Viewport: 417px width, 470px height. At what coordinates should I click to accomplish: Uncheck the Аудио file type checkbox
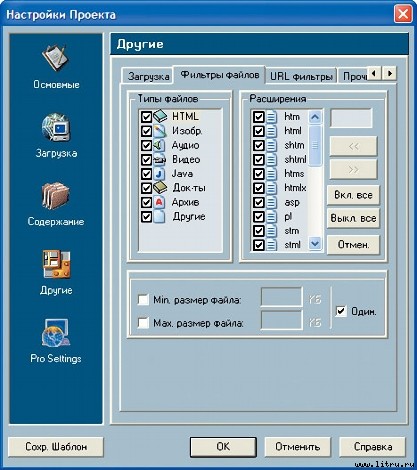[x=146, y=145]
